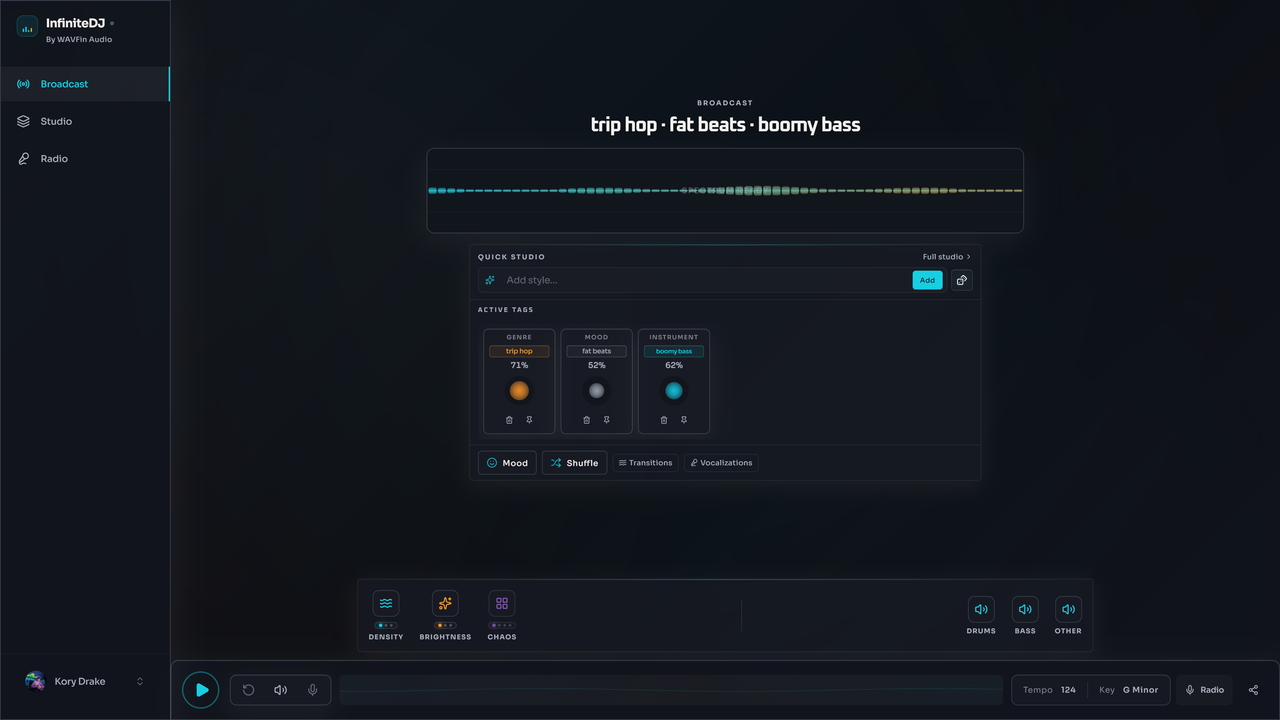Adjust the orange trip hop weight knob
This screenshot has height=720, width=1280.
tap(519, 391)
